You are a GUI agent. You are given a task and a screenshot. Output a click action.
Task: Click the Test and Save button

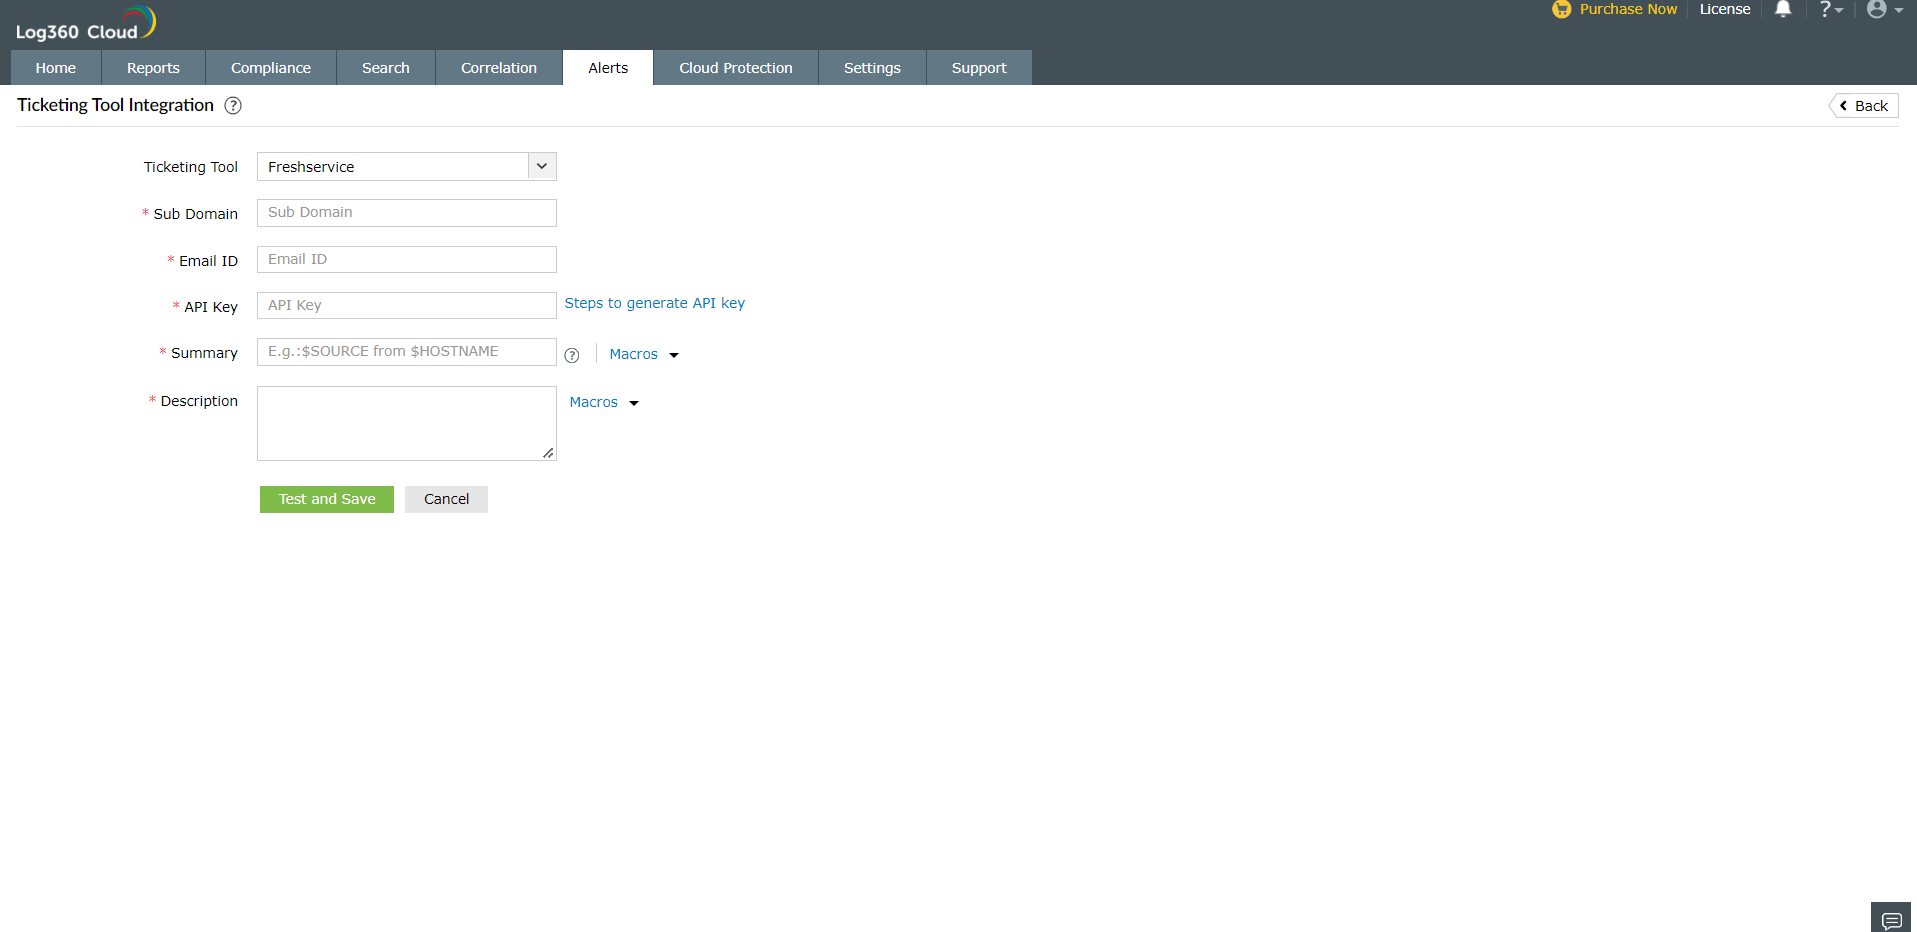(327, 499)
